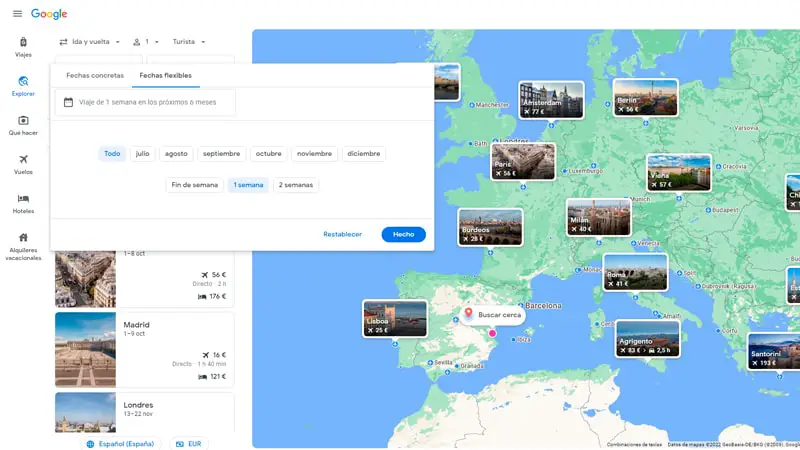The height and width of the screenshot is (450, 800).
Task: Open the Milán 40 € map card
Action: [598, 217]
